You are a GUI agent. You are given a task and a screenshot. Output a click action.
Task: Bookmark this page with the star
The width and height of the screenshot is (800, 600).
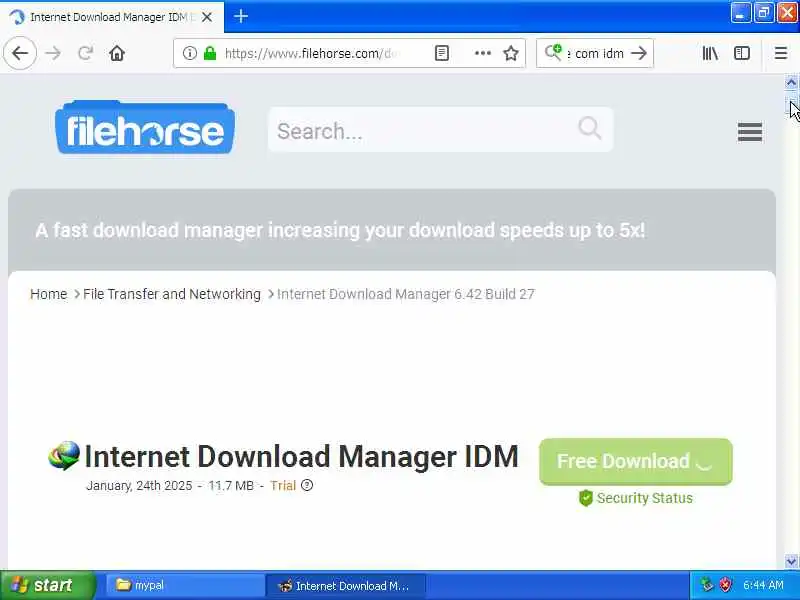pyautogui.click(x=511, y=53)
